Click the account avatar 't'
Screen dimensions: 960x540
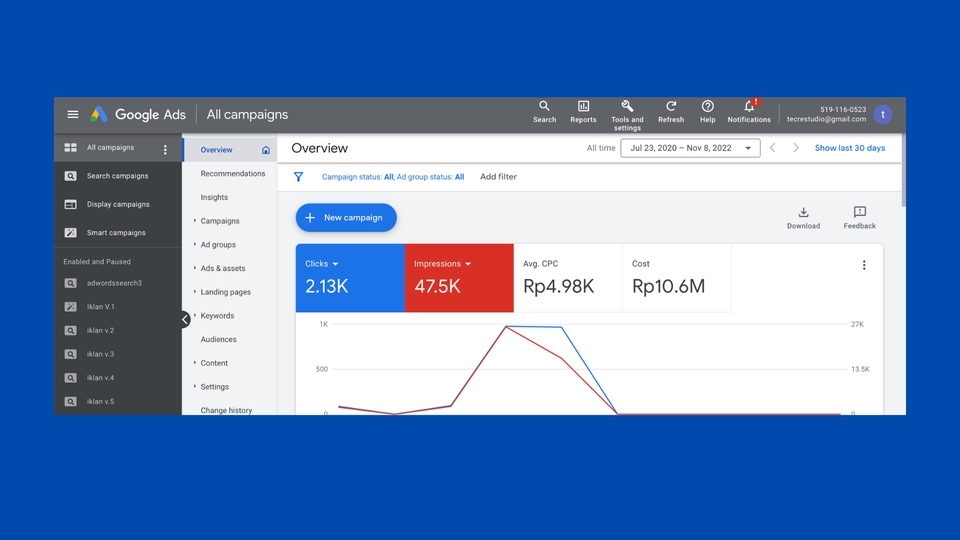882,114
